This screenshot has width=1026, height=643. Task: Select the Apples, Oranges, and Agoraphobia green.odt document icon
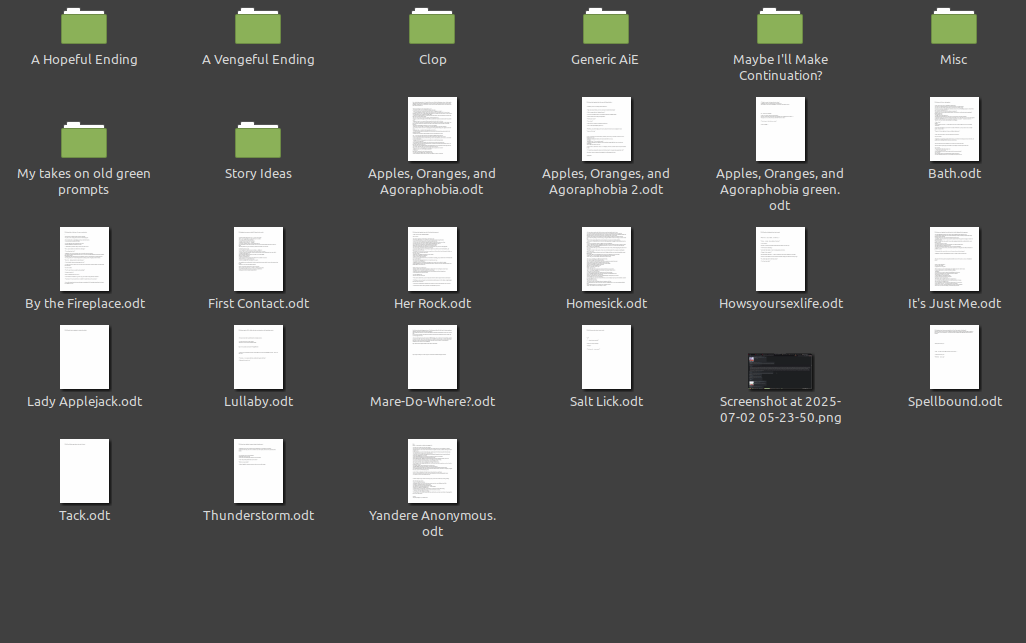[781, 129]
